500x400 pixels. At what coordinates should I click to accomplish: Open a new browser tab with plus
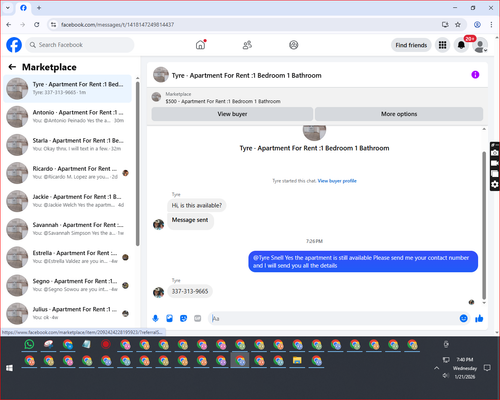[x=39, y=8]
